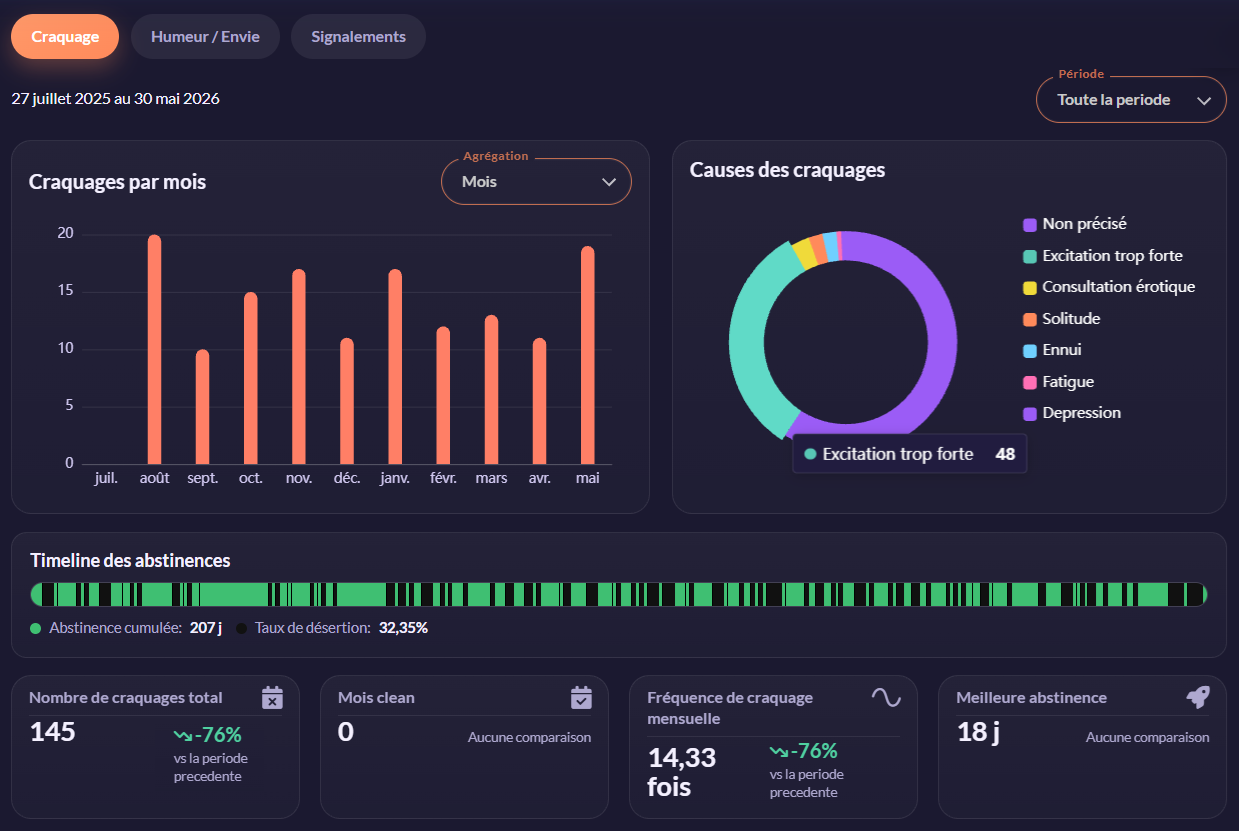Image resolution: width=1239 pixels, height=831 pixels.
Task: Click the y-axis label 20
Action: pyautogui.click(x=65, y=234)
